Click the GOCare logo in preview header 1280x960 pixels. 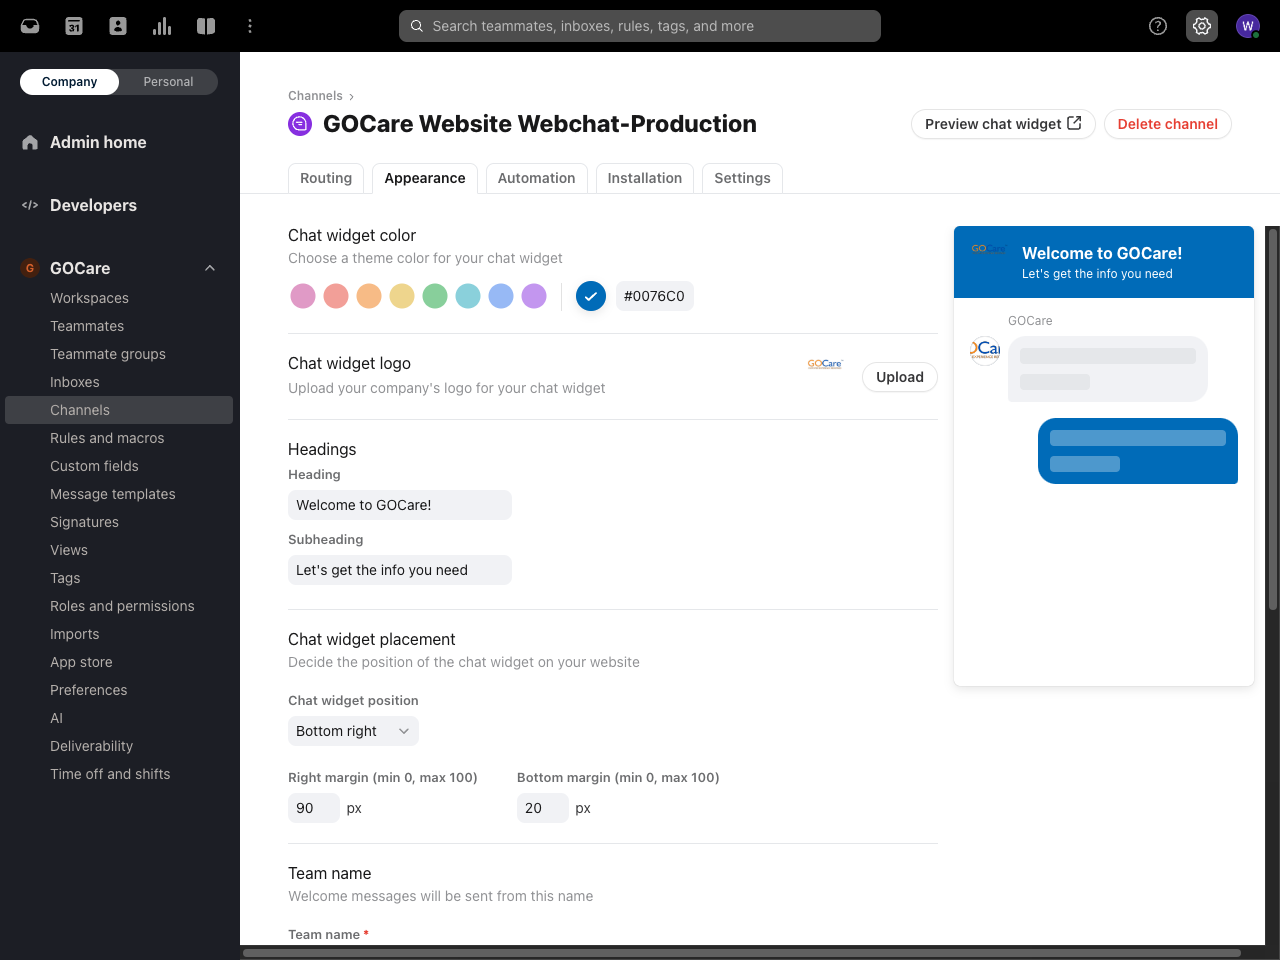click(x=988, y=249)
